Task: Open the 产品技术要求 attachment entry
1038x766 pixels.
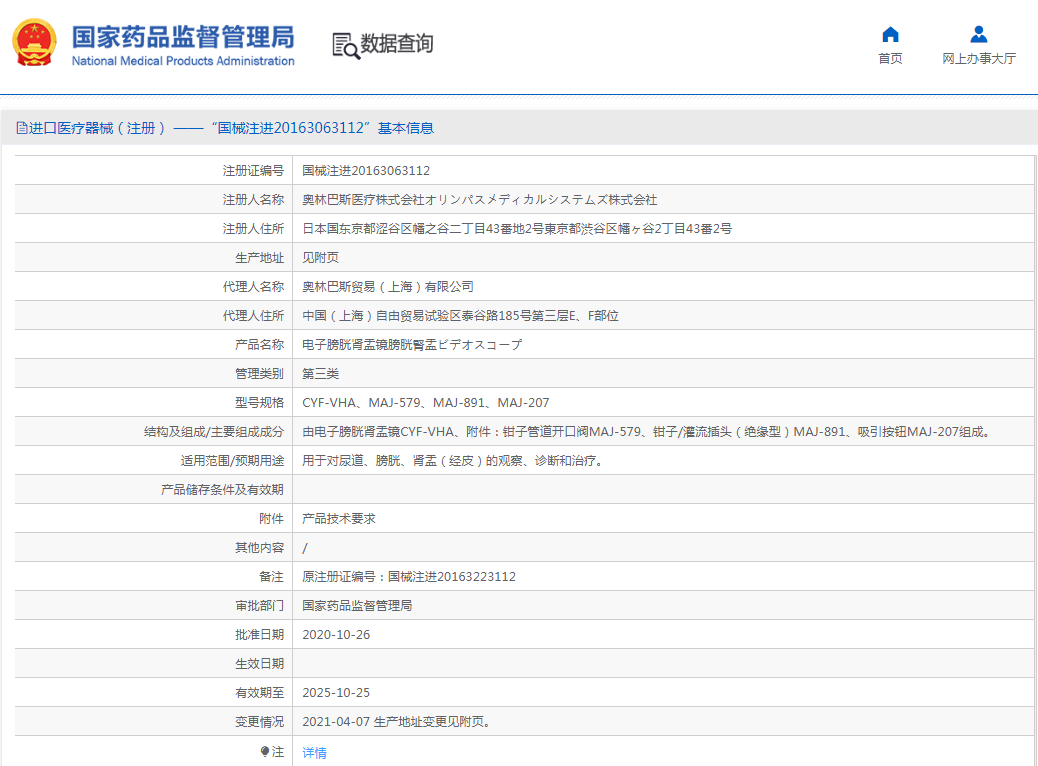Action: [339, 519]
